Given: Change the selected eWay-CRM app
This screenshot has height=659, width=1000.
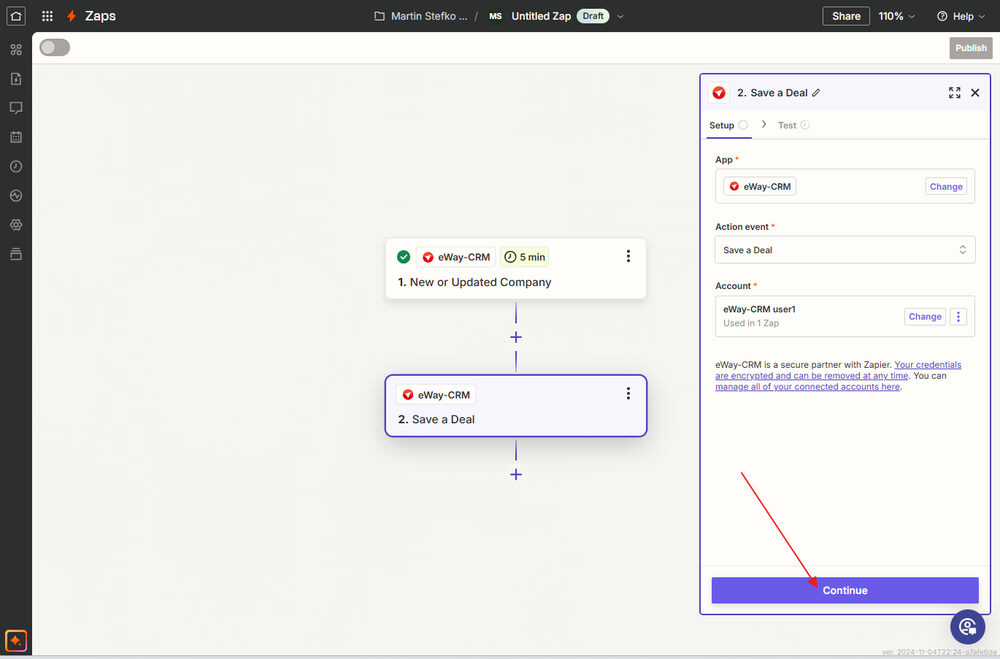Looking at the screenshot, I should pos(946,186).
